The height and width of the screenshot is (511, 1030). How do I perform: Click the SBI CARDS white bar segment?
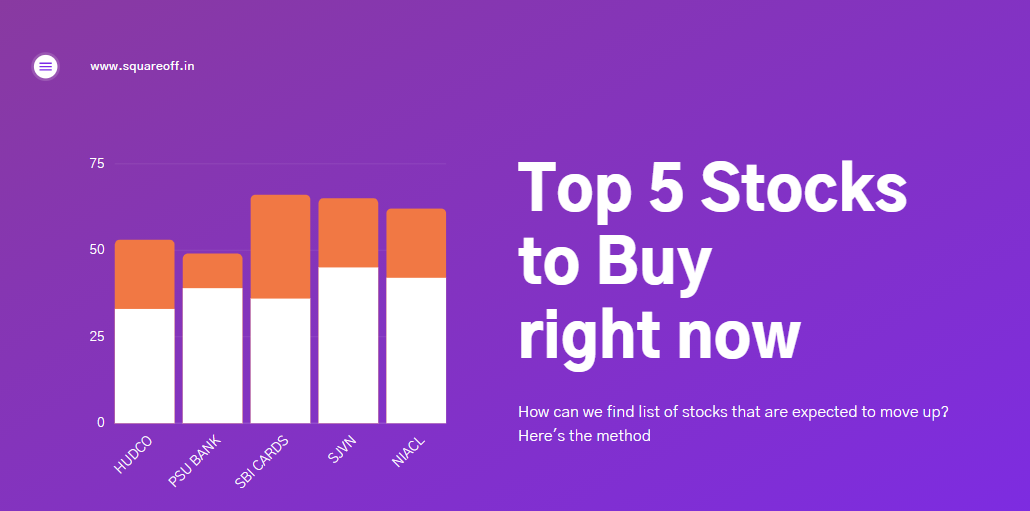coord(280,360)
